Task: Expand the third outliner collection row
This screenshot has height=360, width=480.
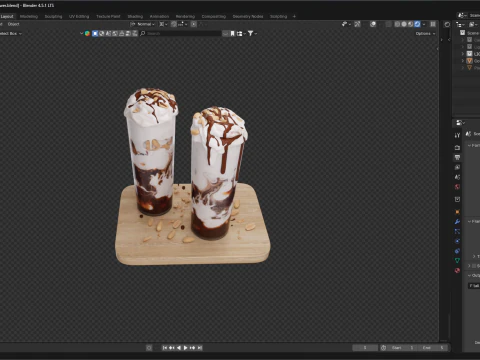Action: 463,54
